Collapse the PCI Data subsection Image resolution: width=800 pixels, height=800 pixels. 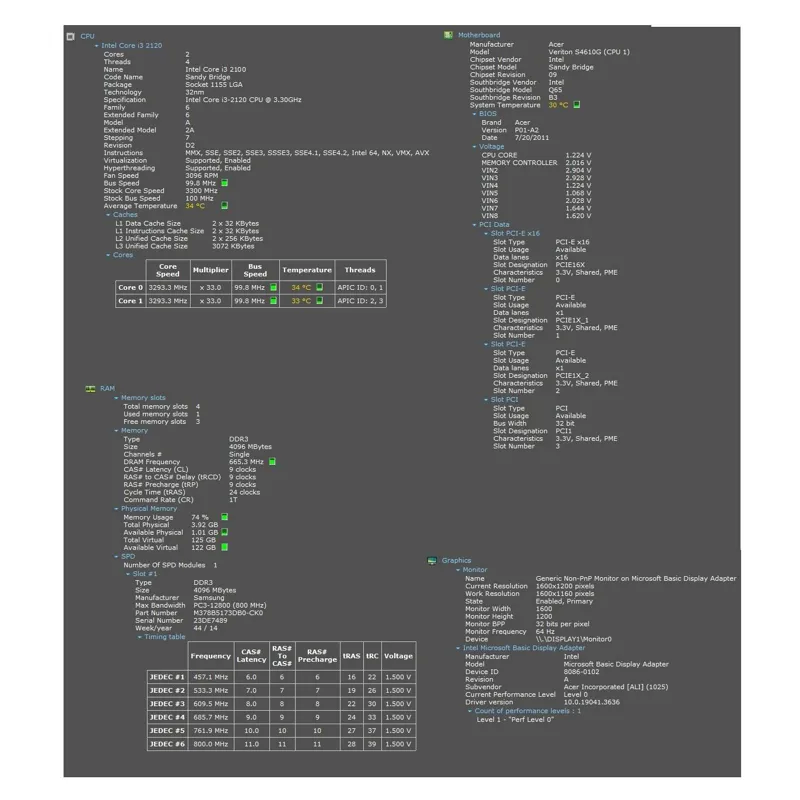[x=474, y=225]
